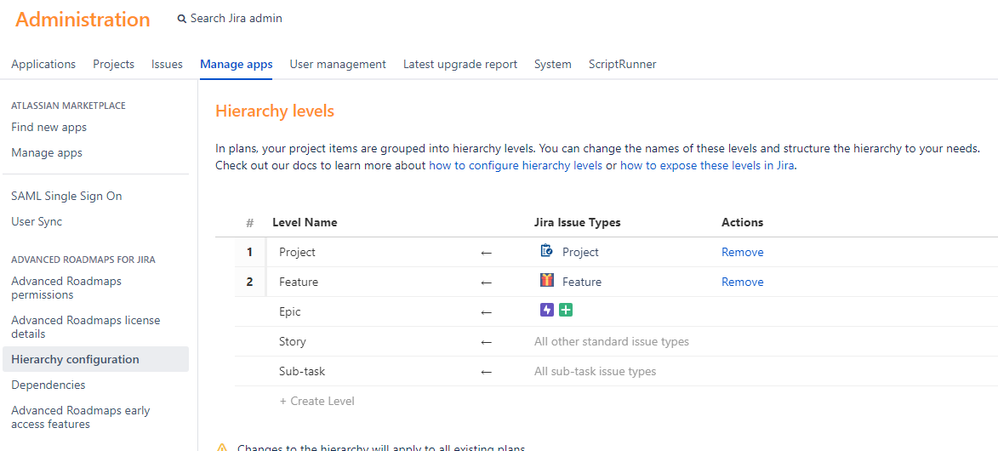The image size is (998, 451).
Task: Go to the User management tab
Action: (x=337, y=64)
